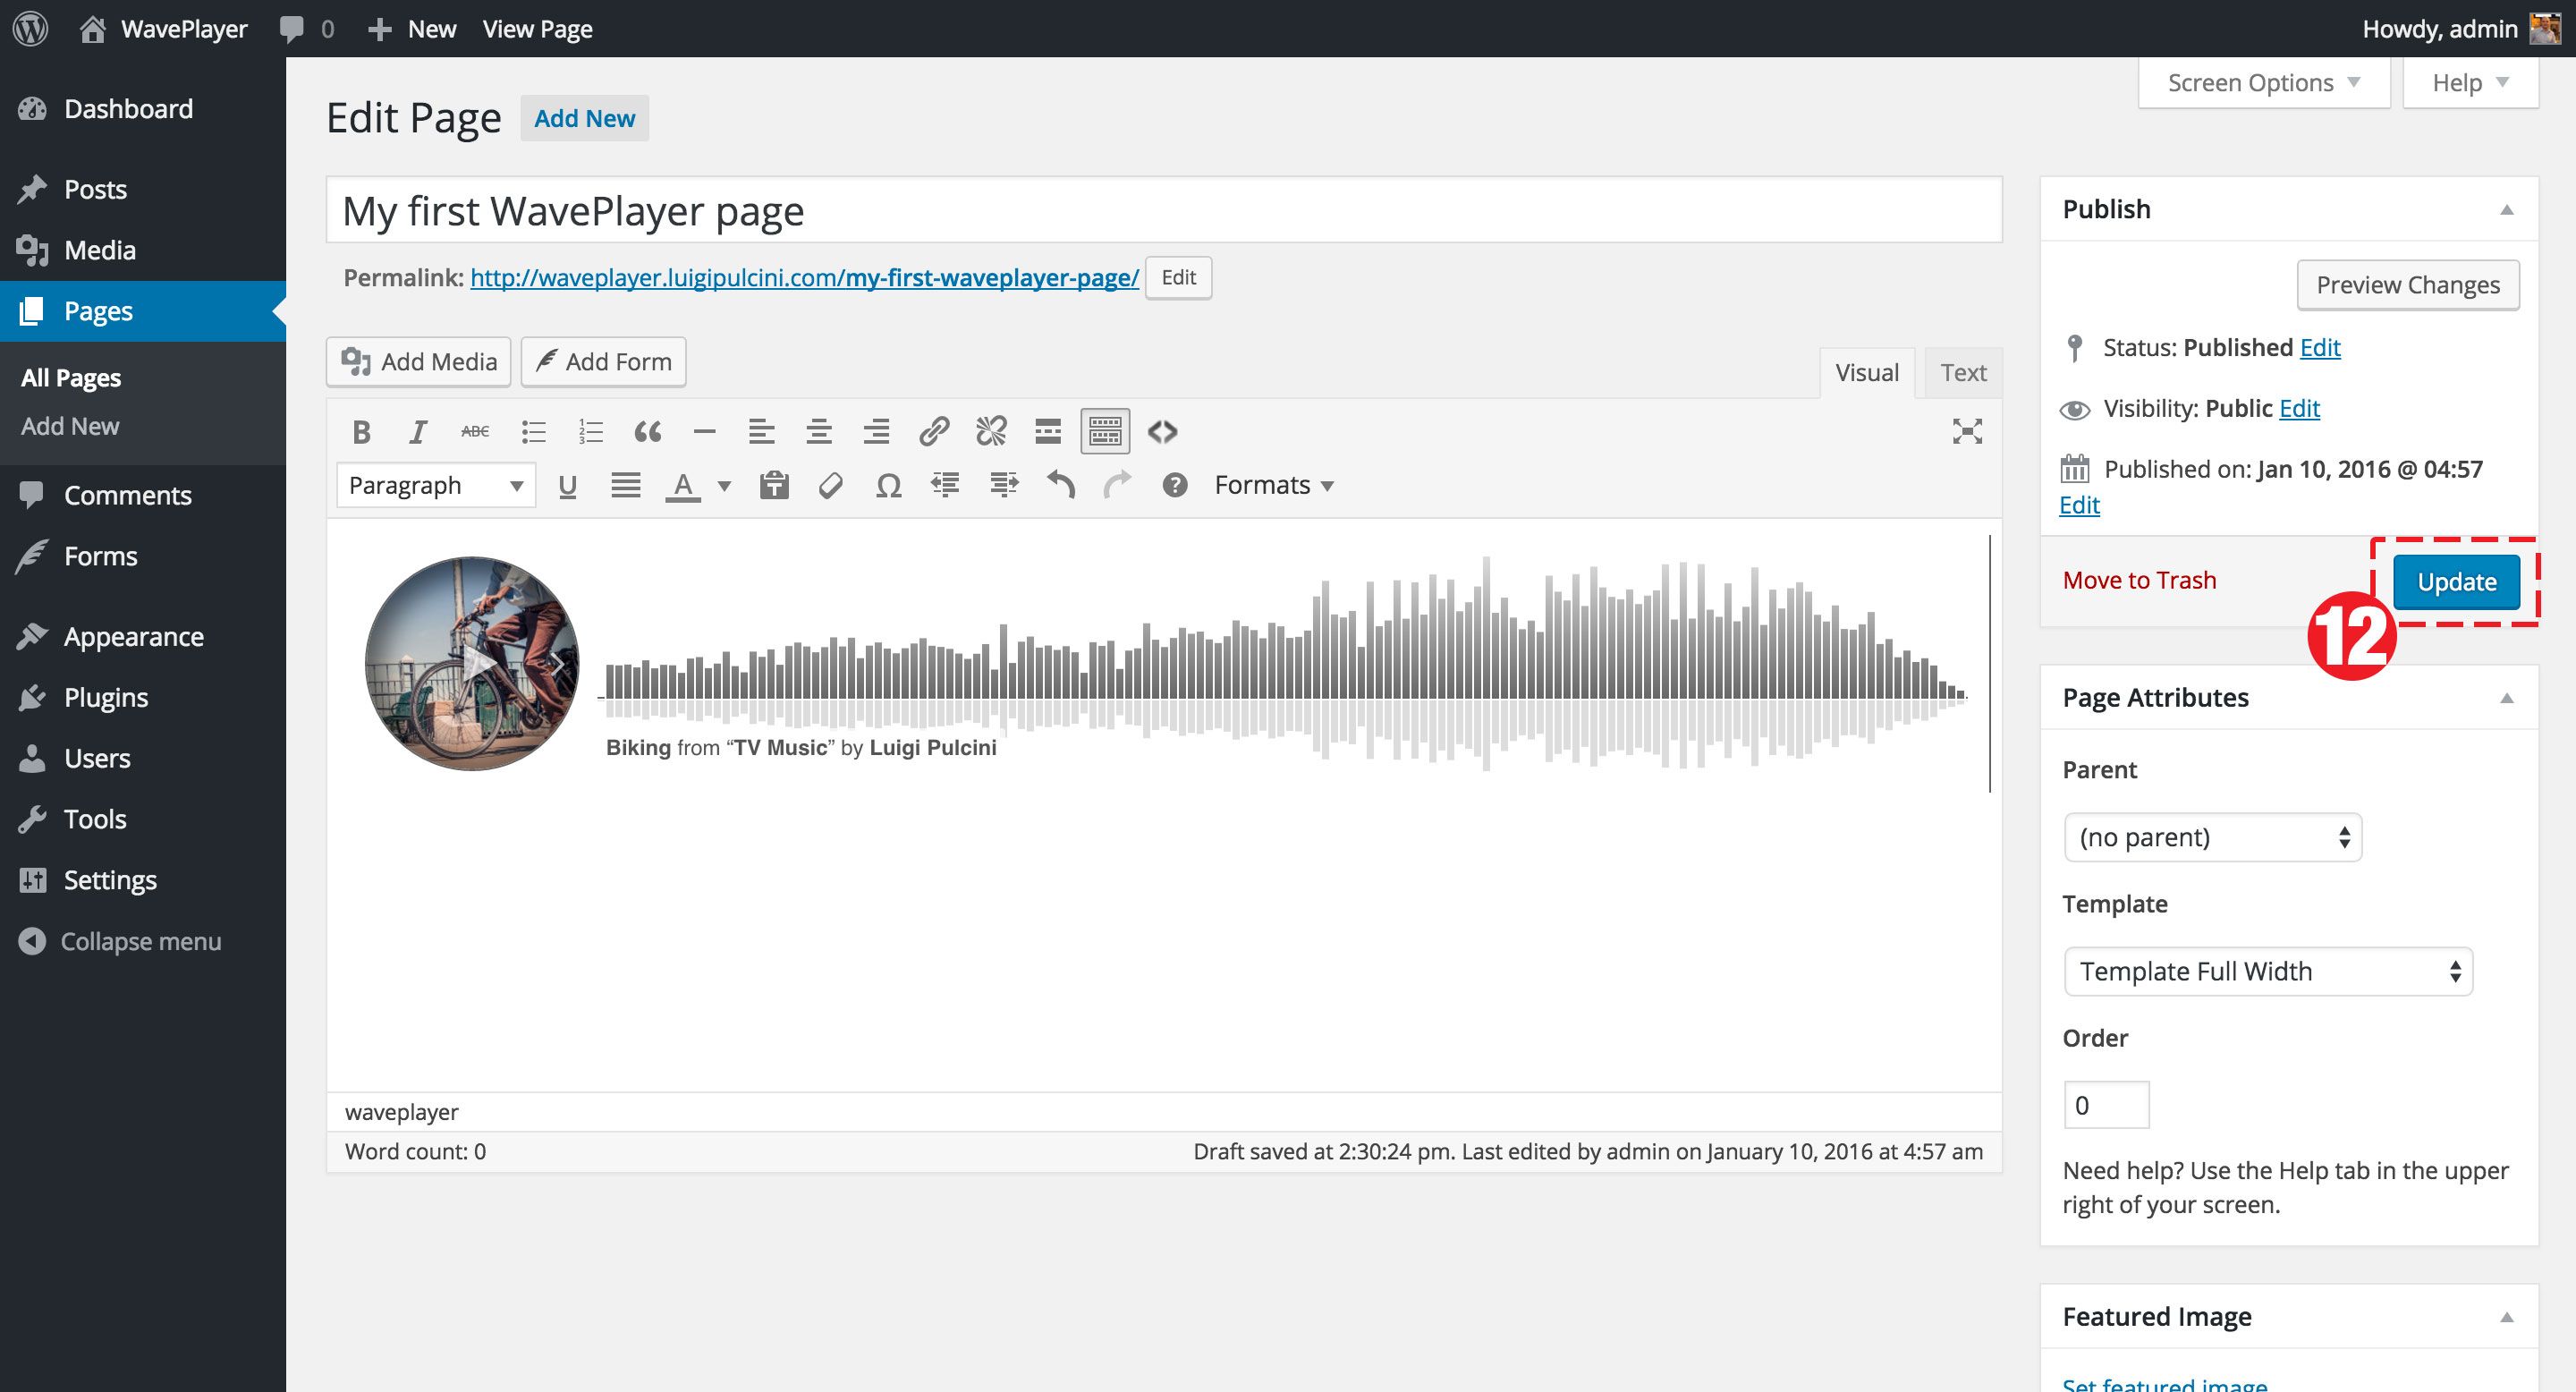Screen dimensions: 2576x1392
Task: Apply italic formatting
Action: pos(418,432)
